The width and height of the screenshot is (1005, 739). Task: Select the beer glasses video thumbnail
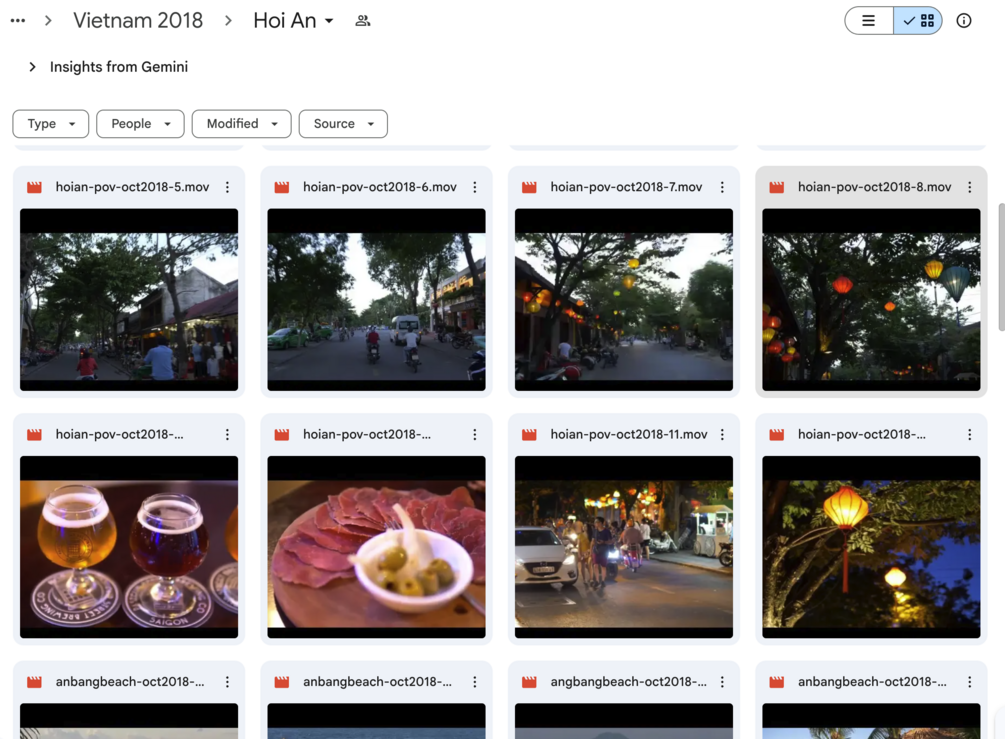point(129,547)
